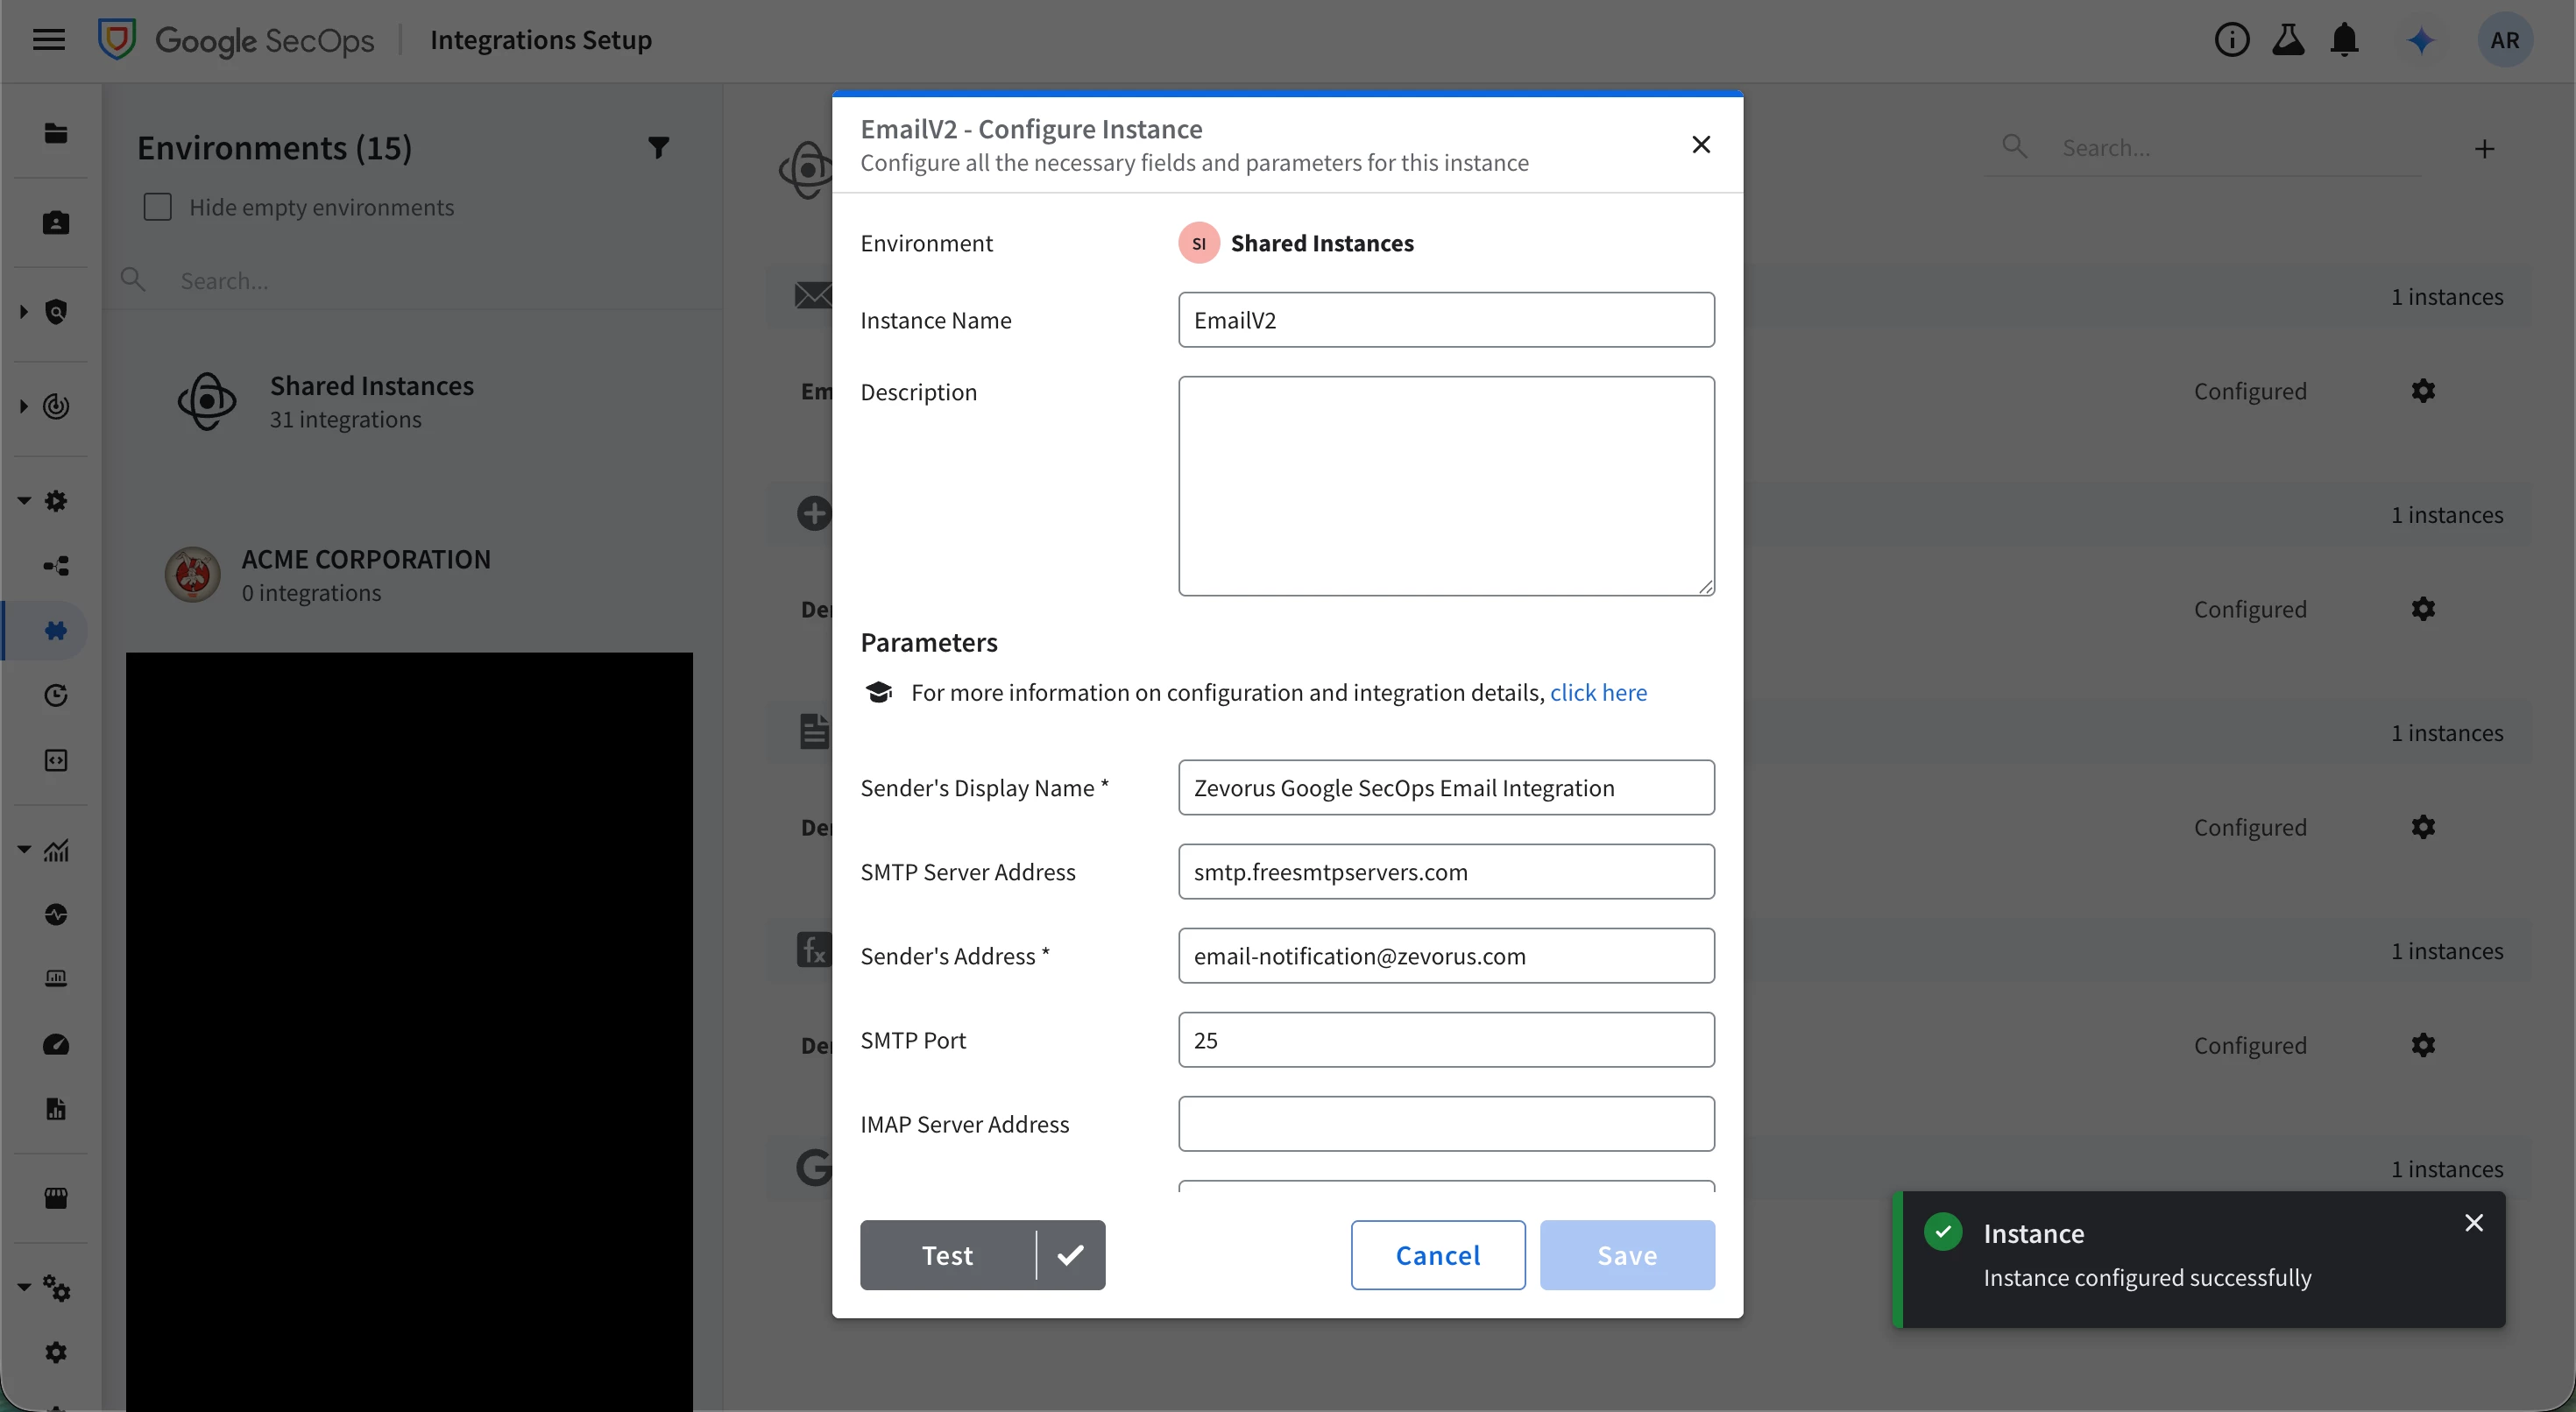2576x1412 pixels.
Task: Click the 'Instance configured successfully' message
Action: [2147, 1278]
